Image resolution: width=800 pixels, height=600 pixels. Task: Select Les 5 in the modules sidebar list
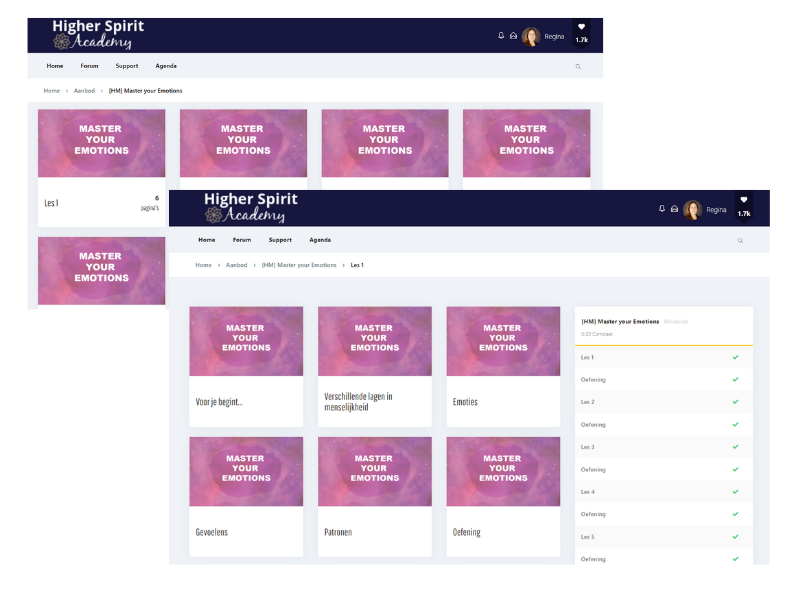(x=664, y=537)
